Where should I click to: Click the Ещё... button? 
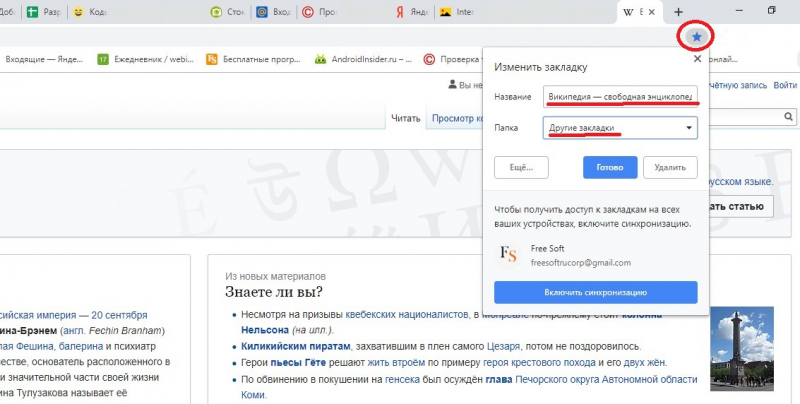521,167
